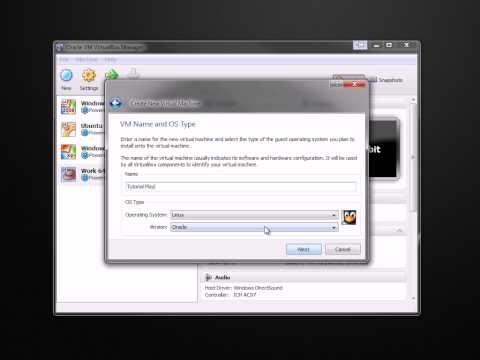480x360 pixels.
Task: Collapse the details section using the chevron
Action: point(399,230)
